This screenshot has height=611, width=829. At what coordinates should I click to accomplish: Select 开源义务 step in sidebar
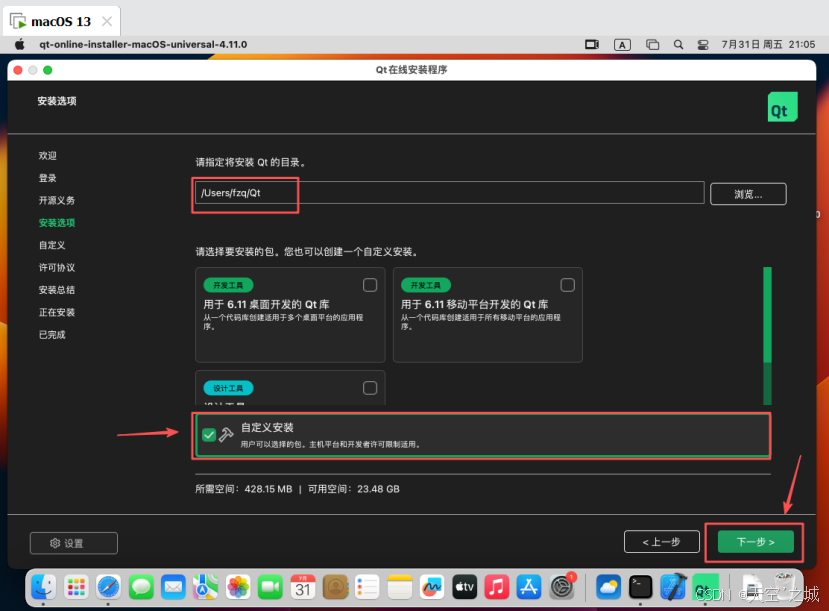tap(57, 200)
